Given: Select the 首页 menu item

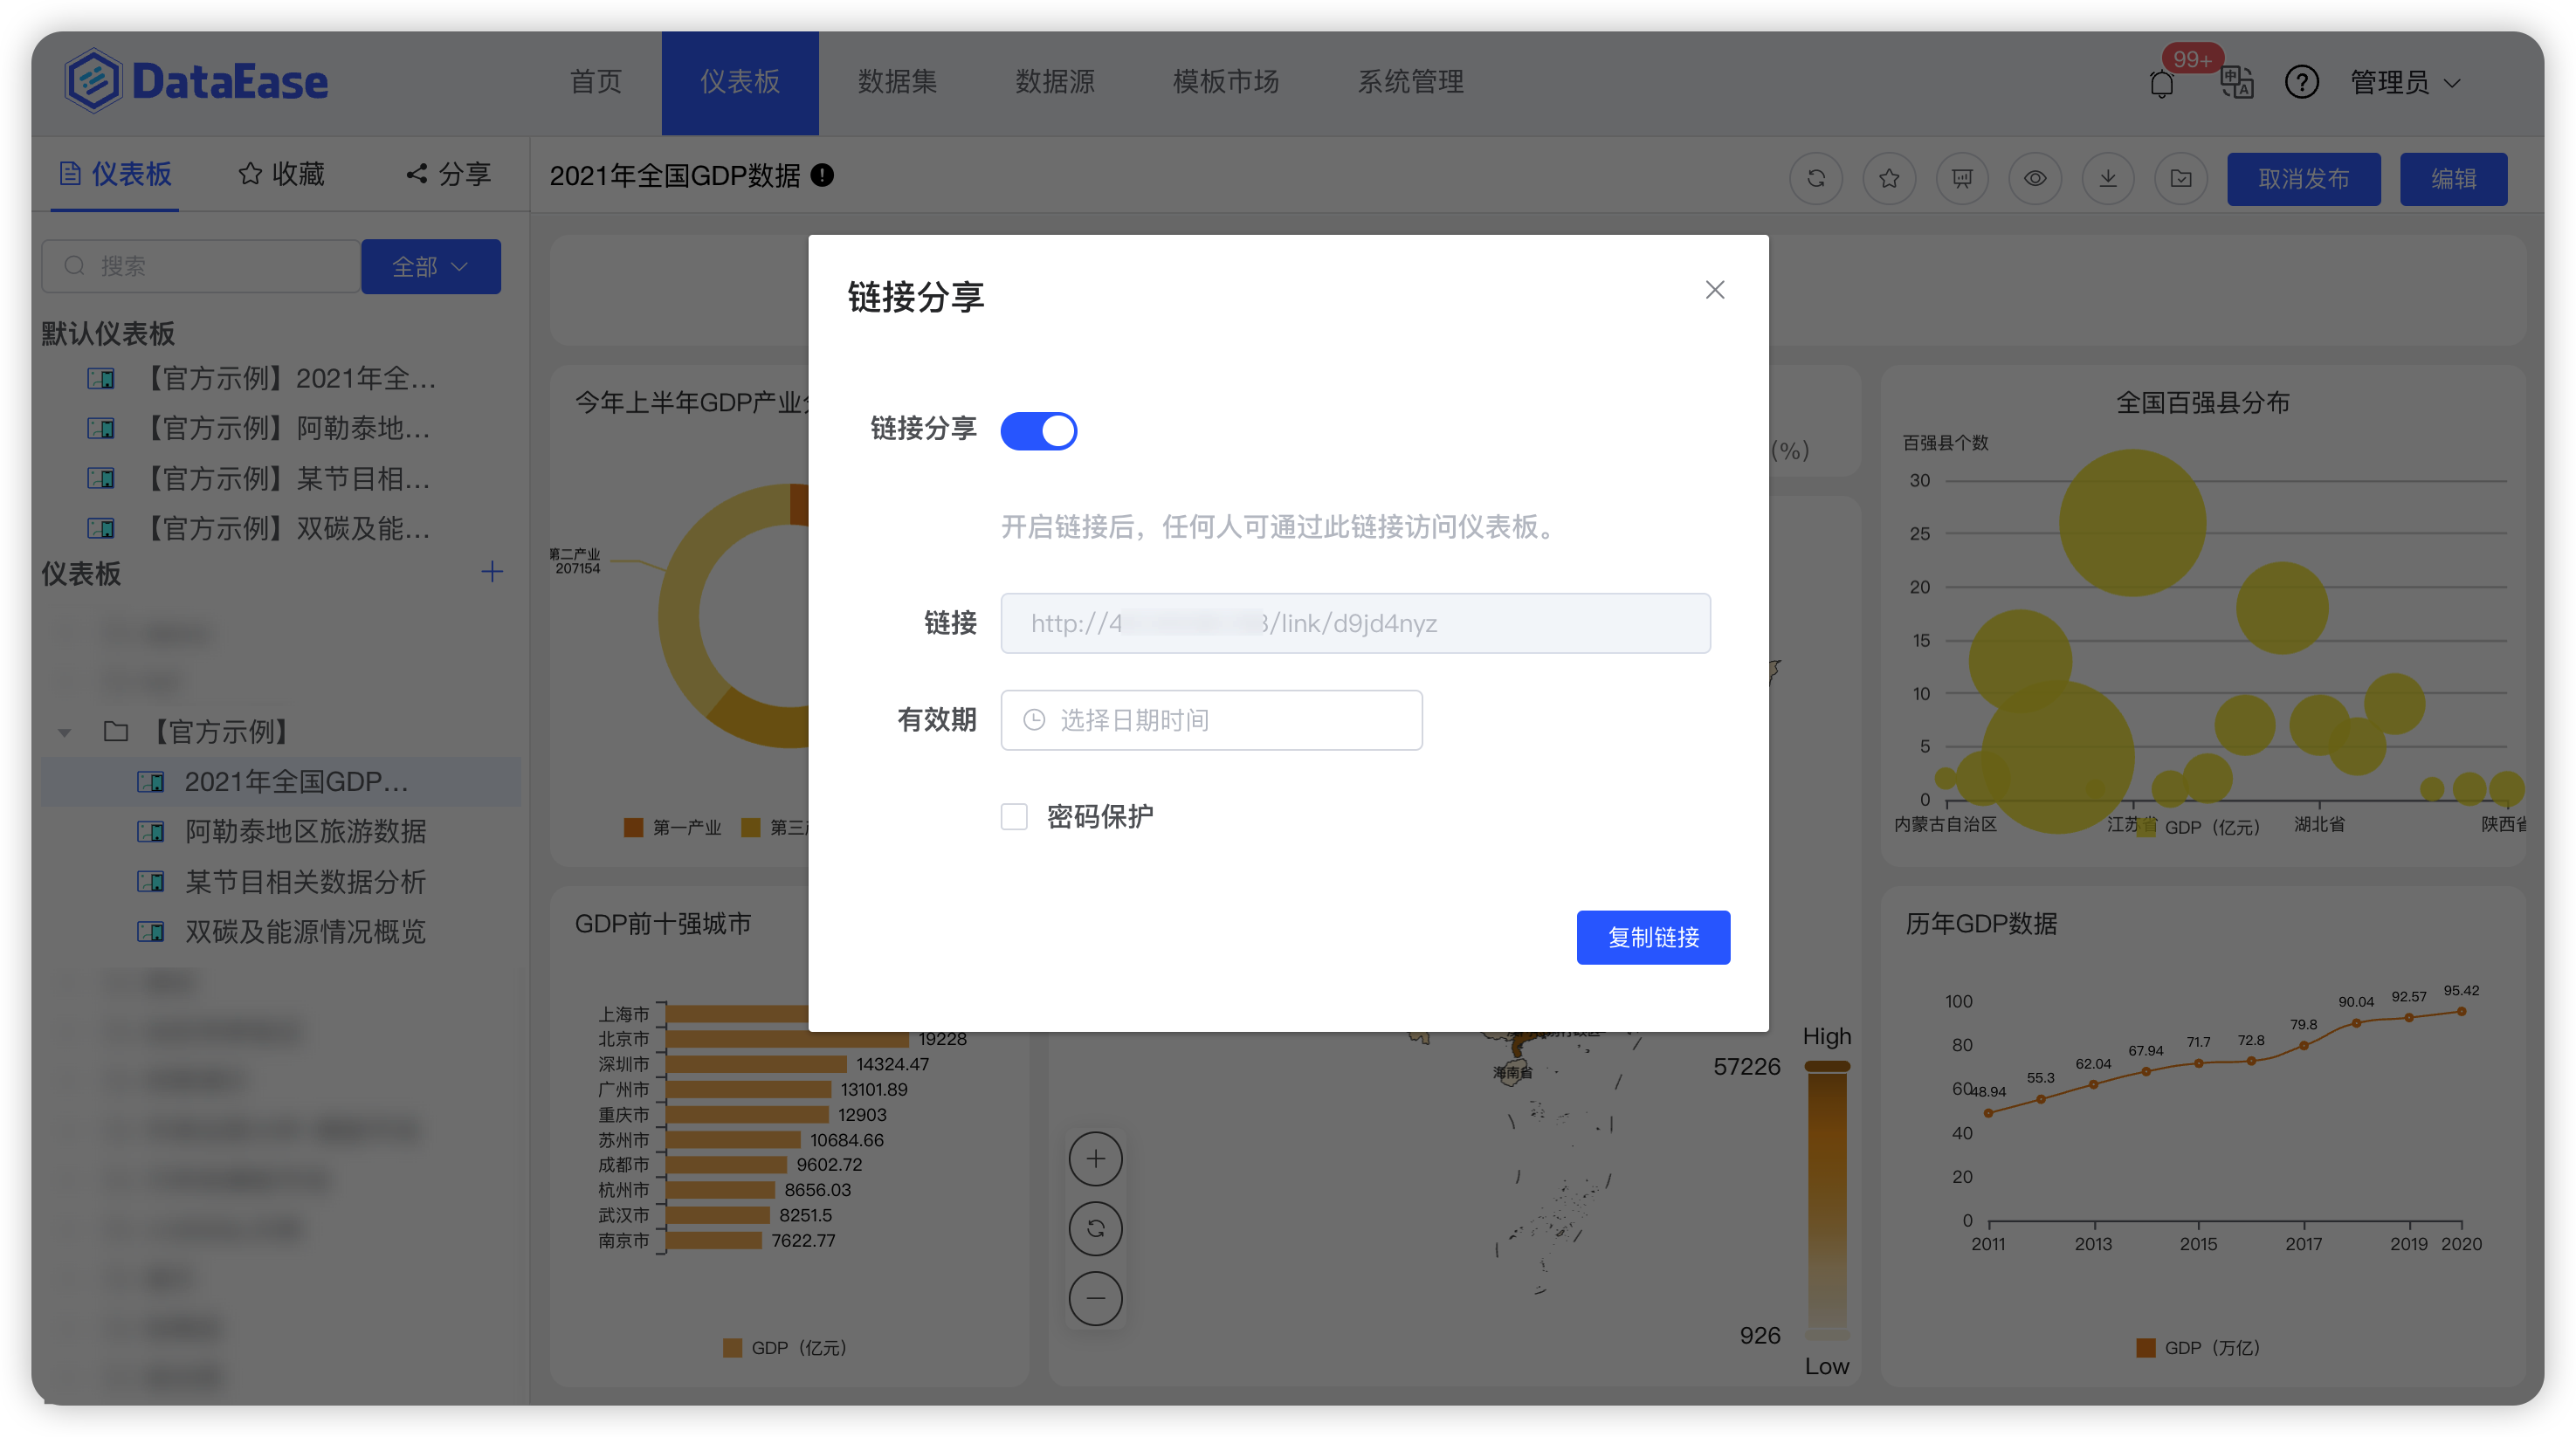Looking at the screenshot, I should pos(596,82).
